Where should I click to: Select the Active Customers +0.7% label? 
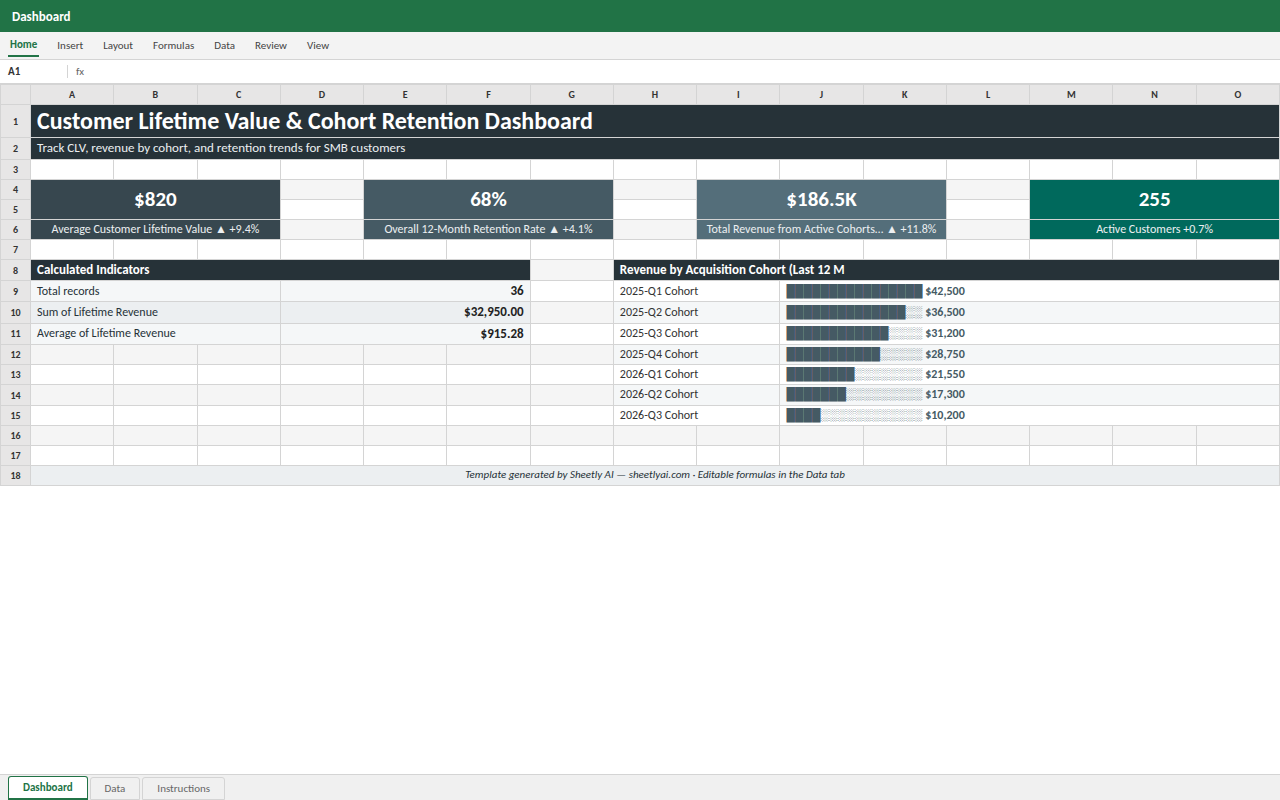point(1154,229)
